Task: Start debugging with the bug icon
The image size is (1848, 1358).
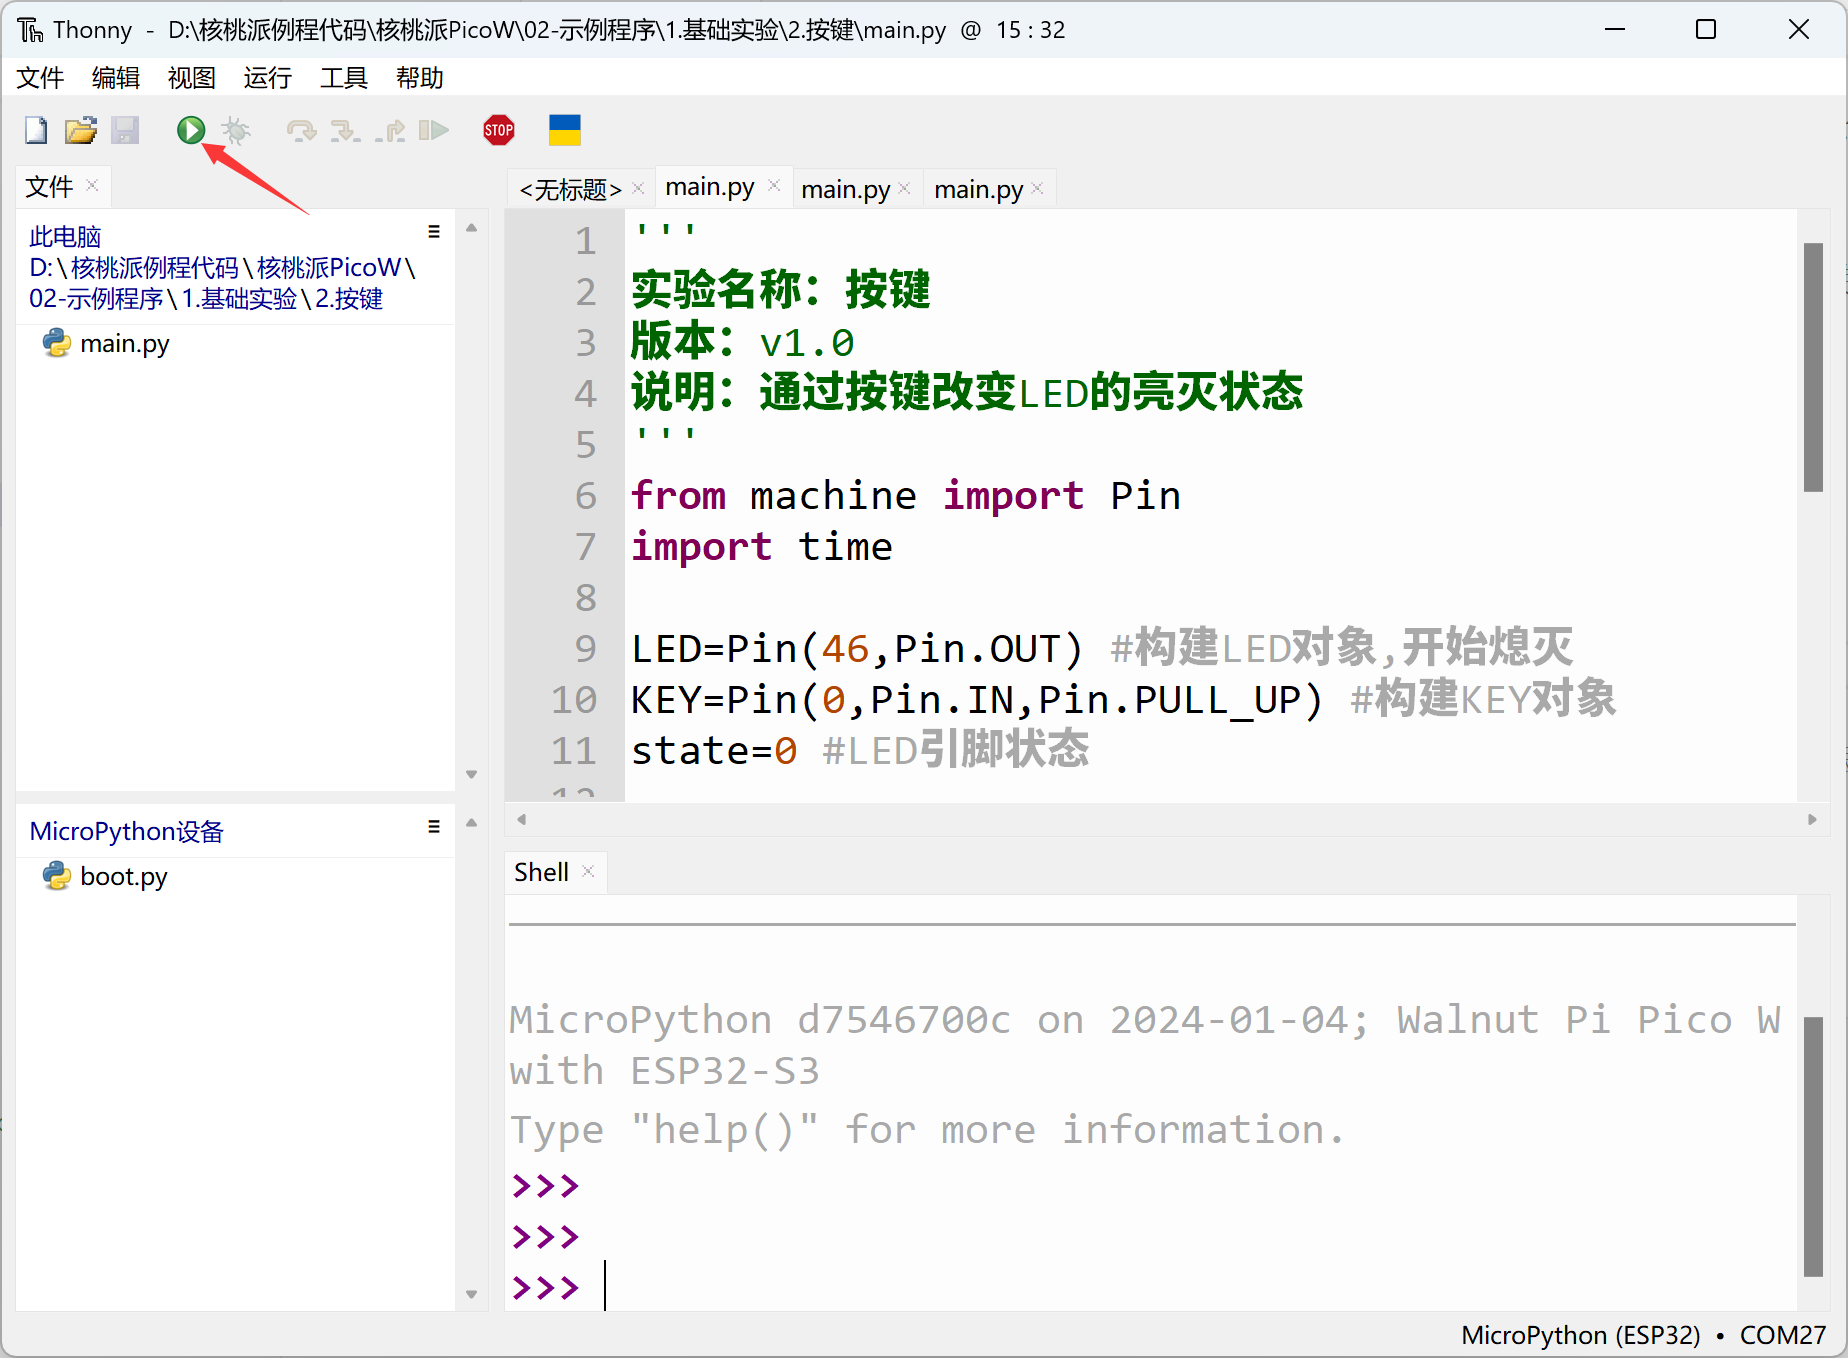Action: click(x=237, y=131)
